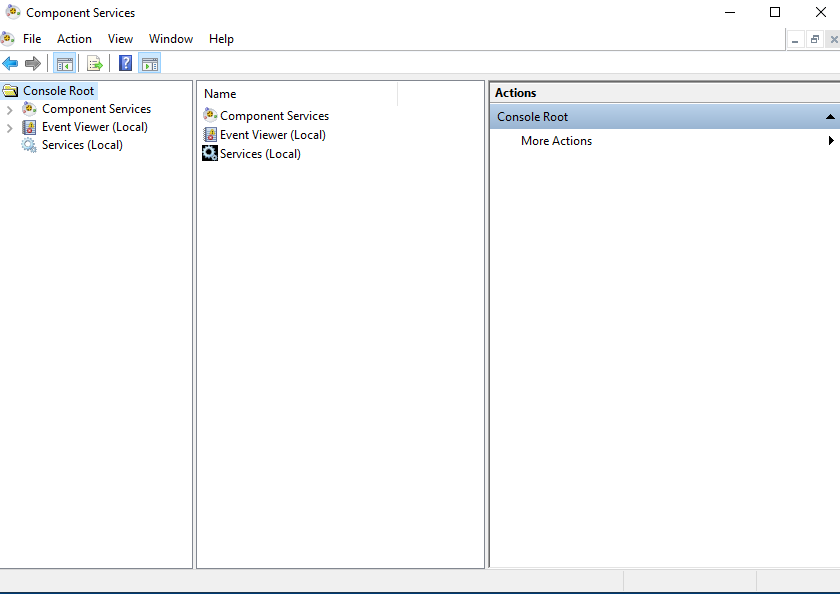Click Event Viewer icon in center list
Image resolution: width=840 pixels, height=594 pixels.
point(210,134)
